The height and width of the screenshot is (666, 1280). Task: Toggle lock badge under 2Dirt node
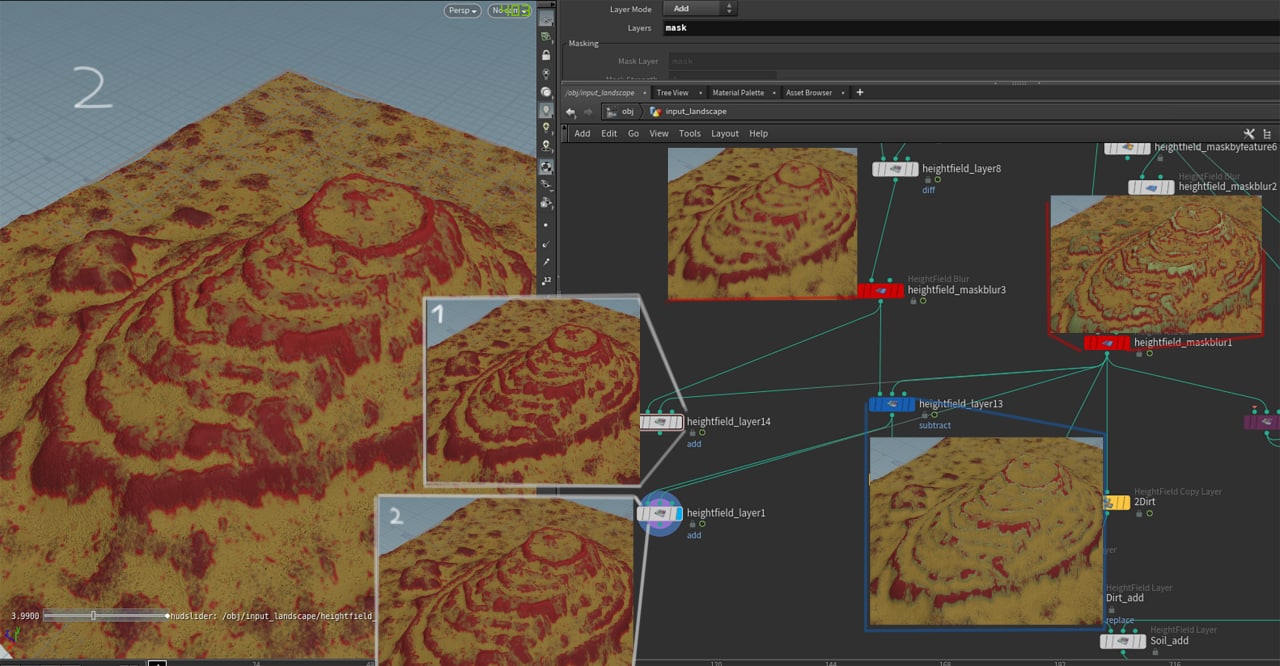1139,514
